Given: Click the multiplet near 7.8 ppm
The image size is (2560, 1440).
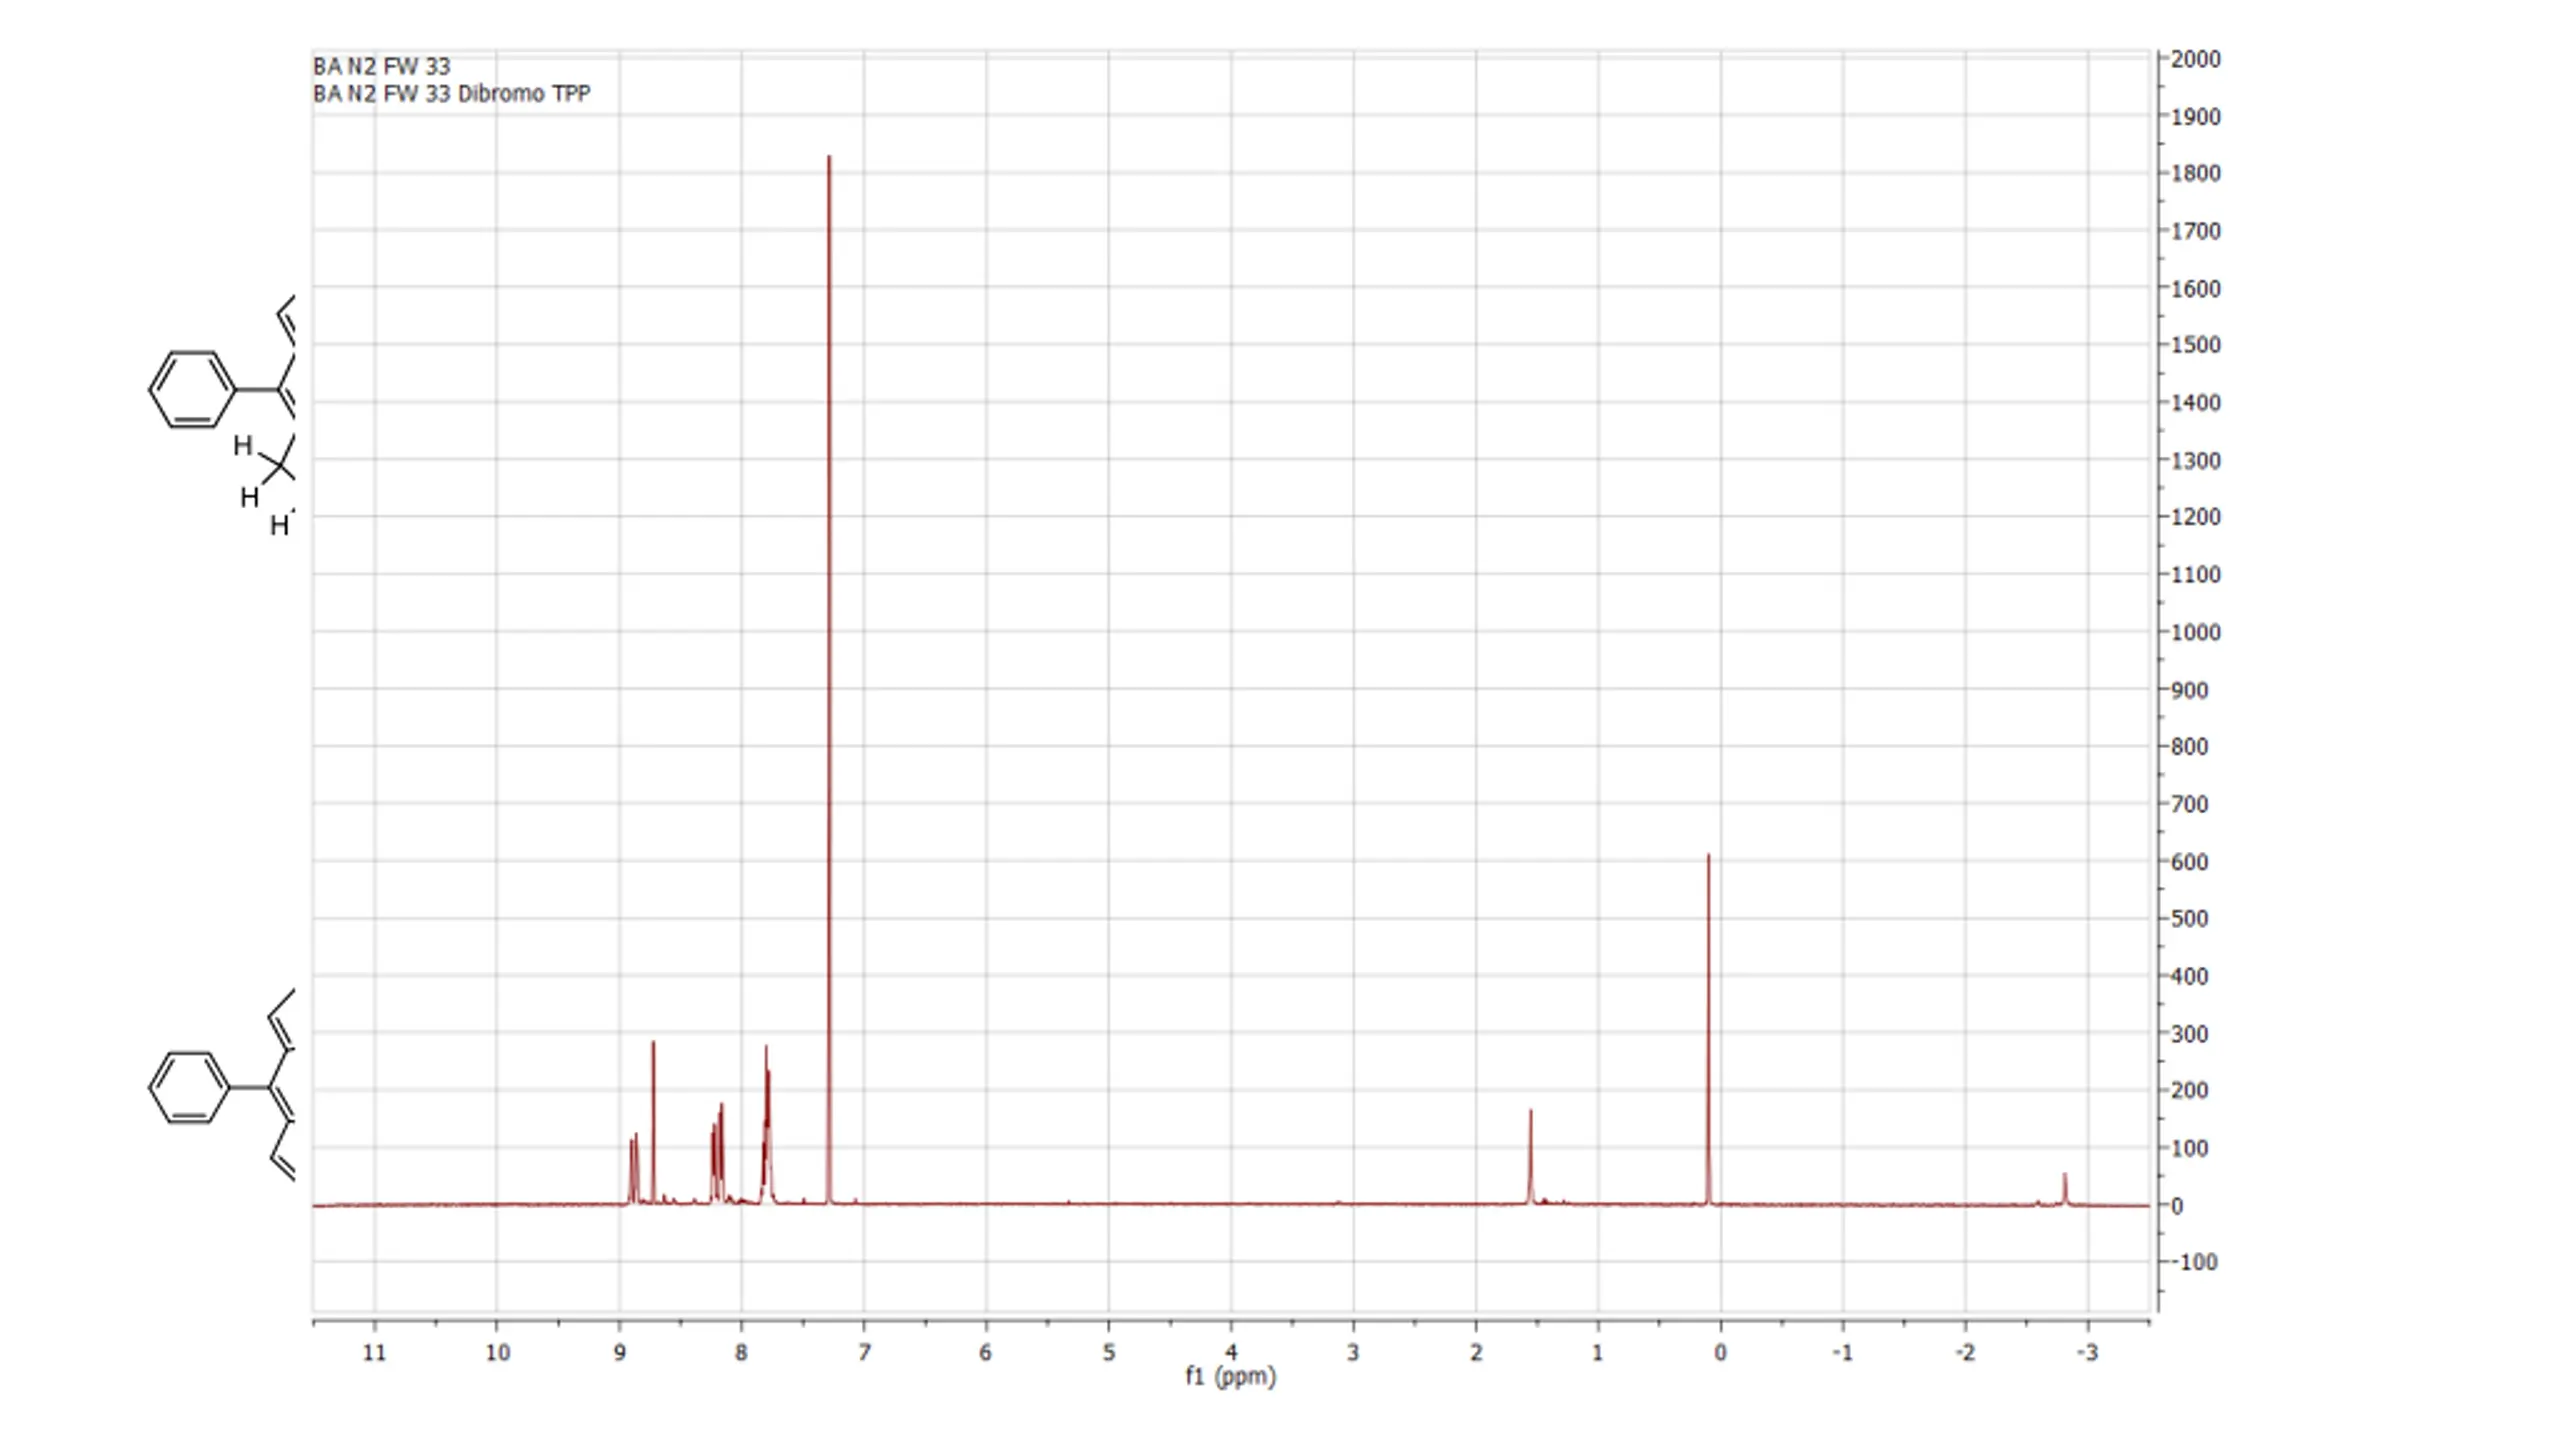Looking at the screenshot, I should coord(767,1125).
